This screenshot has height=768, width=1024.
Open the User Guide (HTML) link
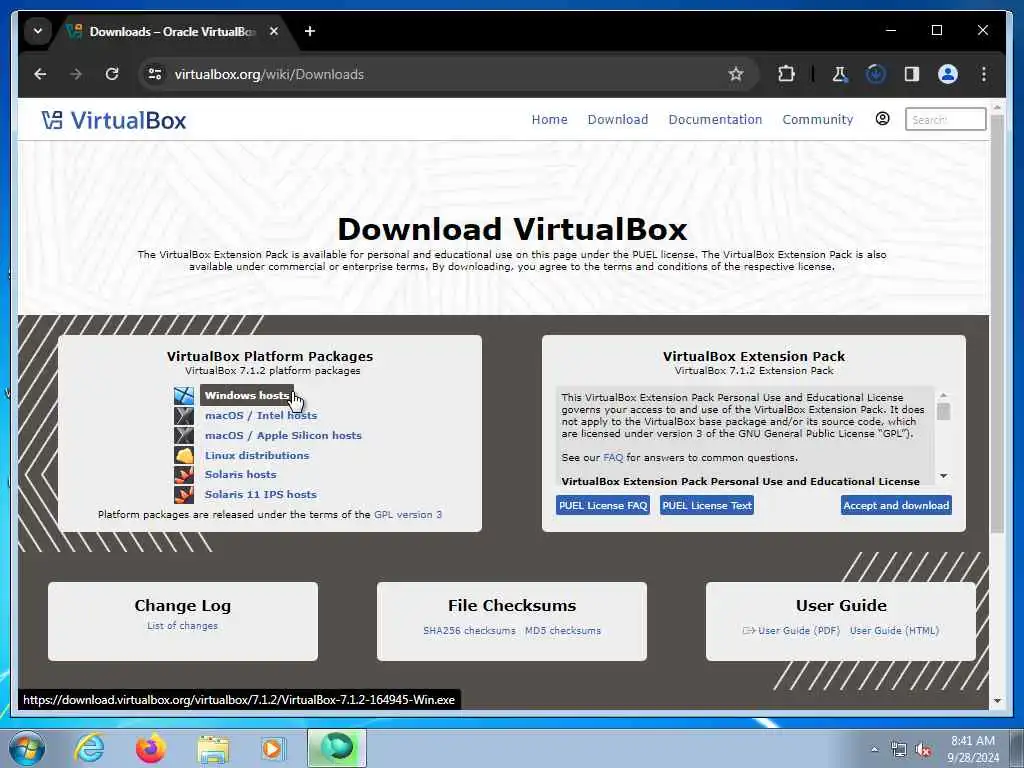(894, 631)
